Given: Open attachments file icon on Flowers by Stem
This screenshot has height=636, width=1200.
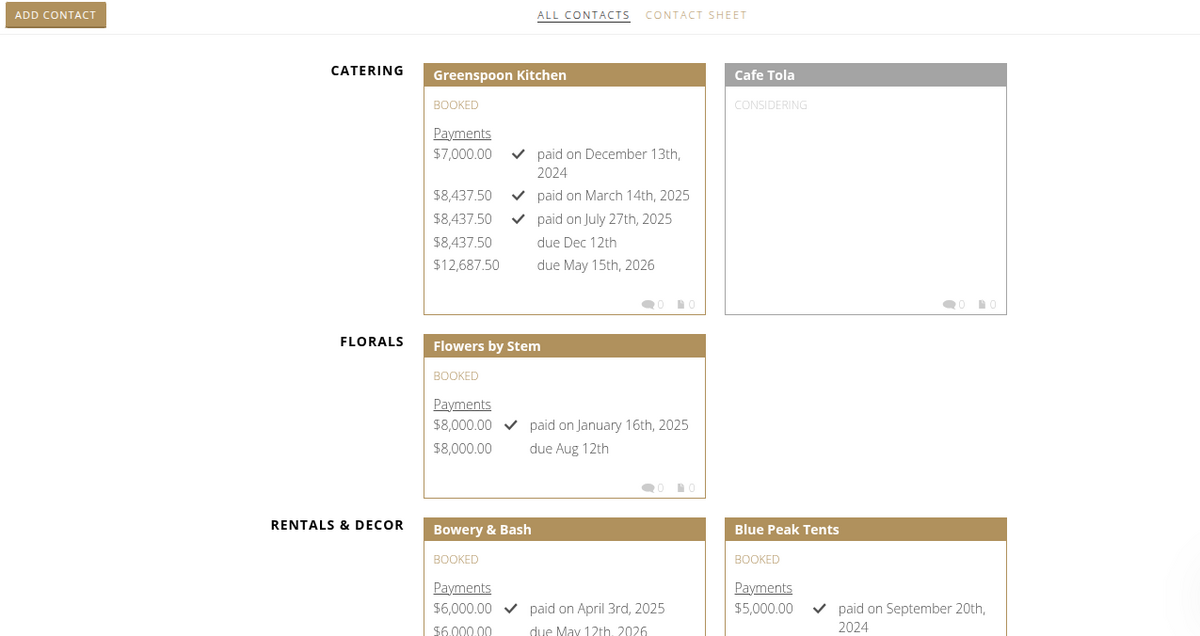Looking at the screenshot, I should point(680,488).
